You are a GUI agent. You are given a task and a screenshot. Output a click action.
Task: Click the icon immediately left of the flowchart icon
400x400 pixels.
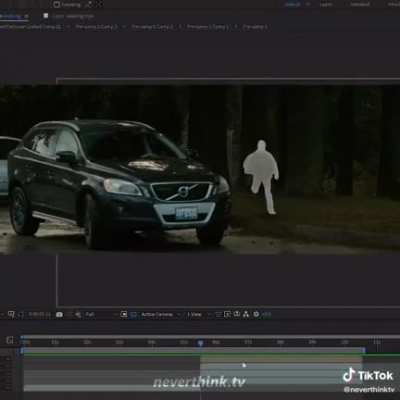click(x=237, y=314)
